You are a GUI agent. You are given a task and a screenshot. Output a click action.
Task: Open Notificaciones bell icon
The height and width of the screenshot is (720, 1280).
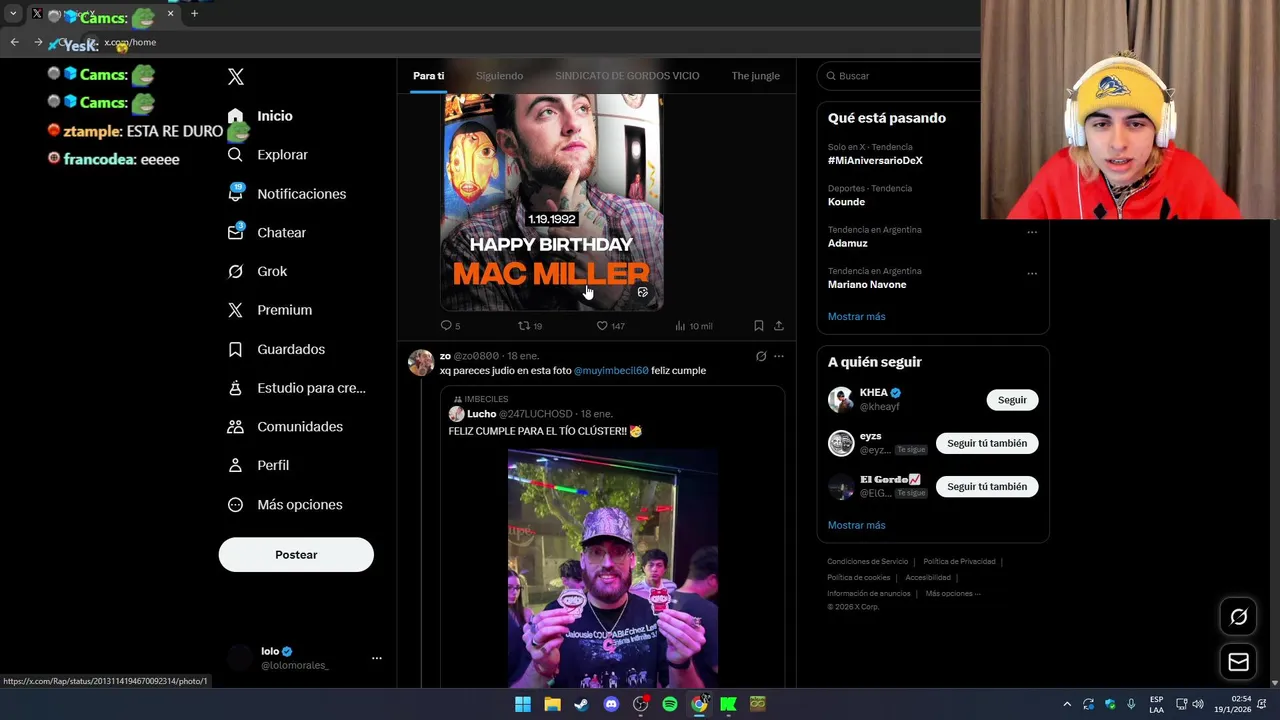click(235, 194)
